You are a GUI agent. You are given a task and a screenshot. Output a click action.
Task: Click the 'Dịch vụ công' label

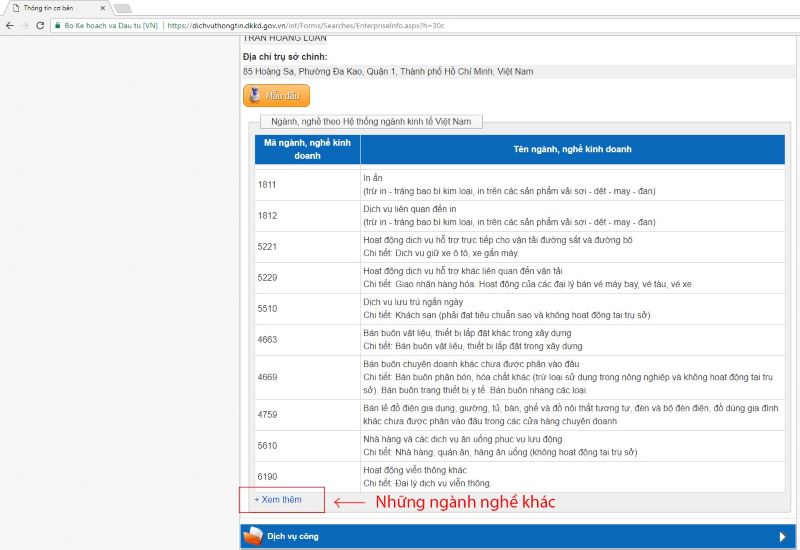click(293, 536)
